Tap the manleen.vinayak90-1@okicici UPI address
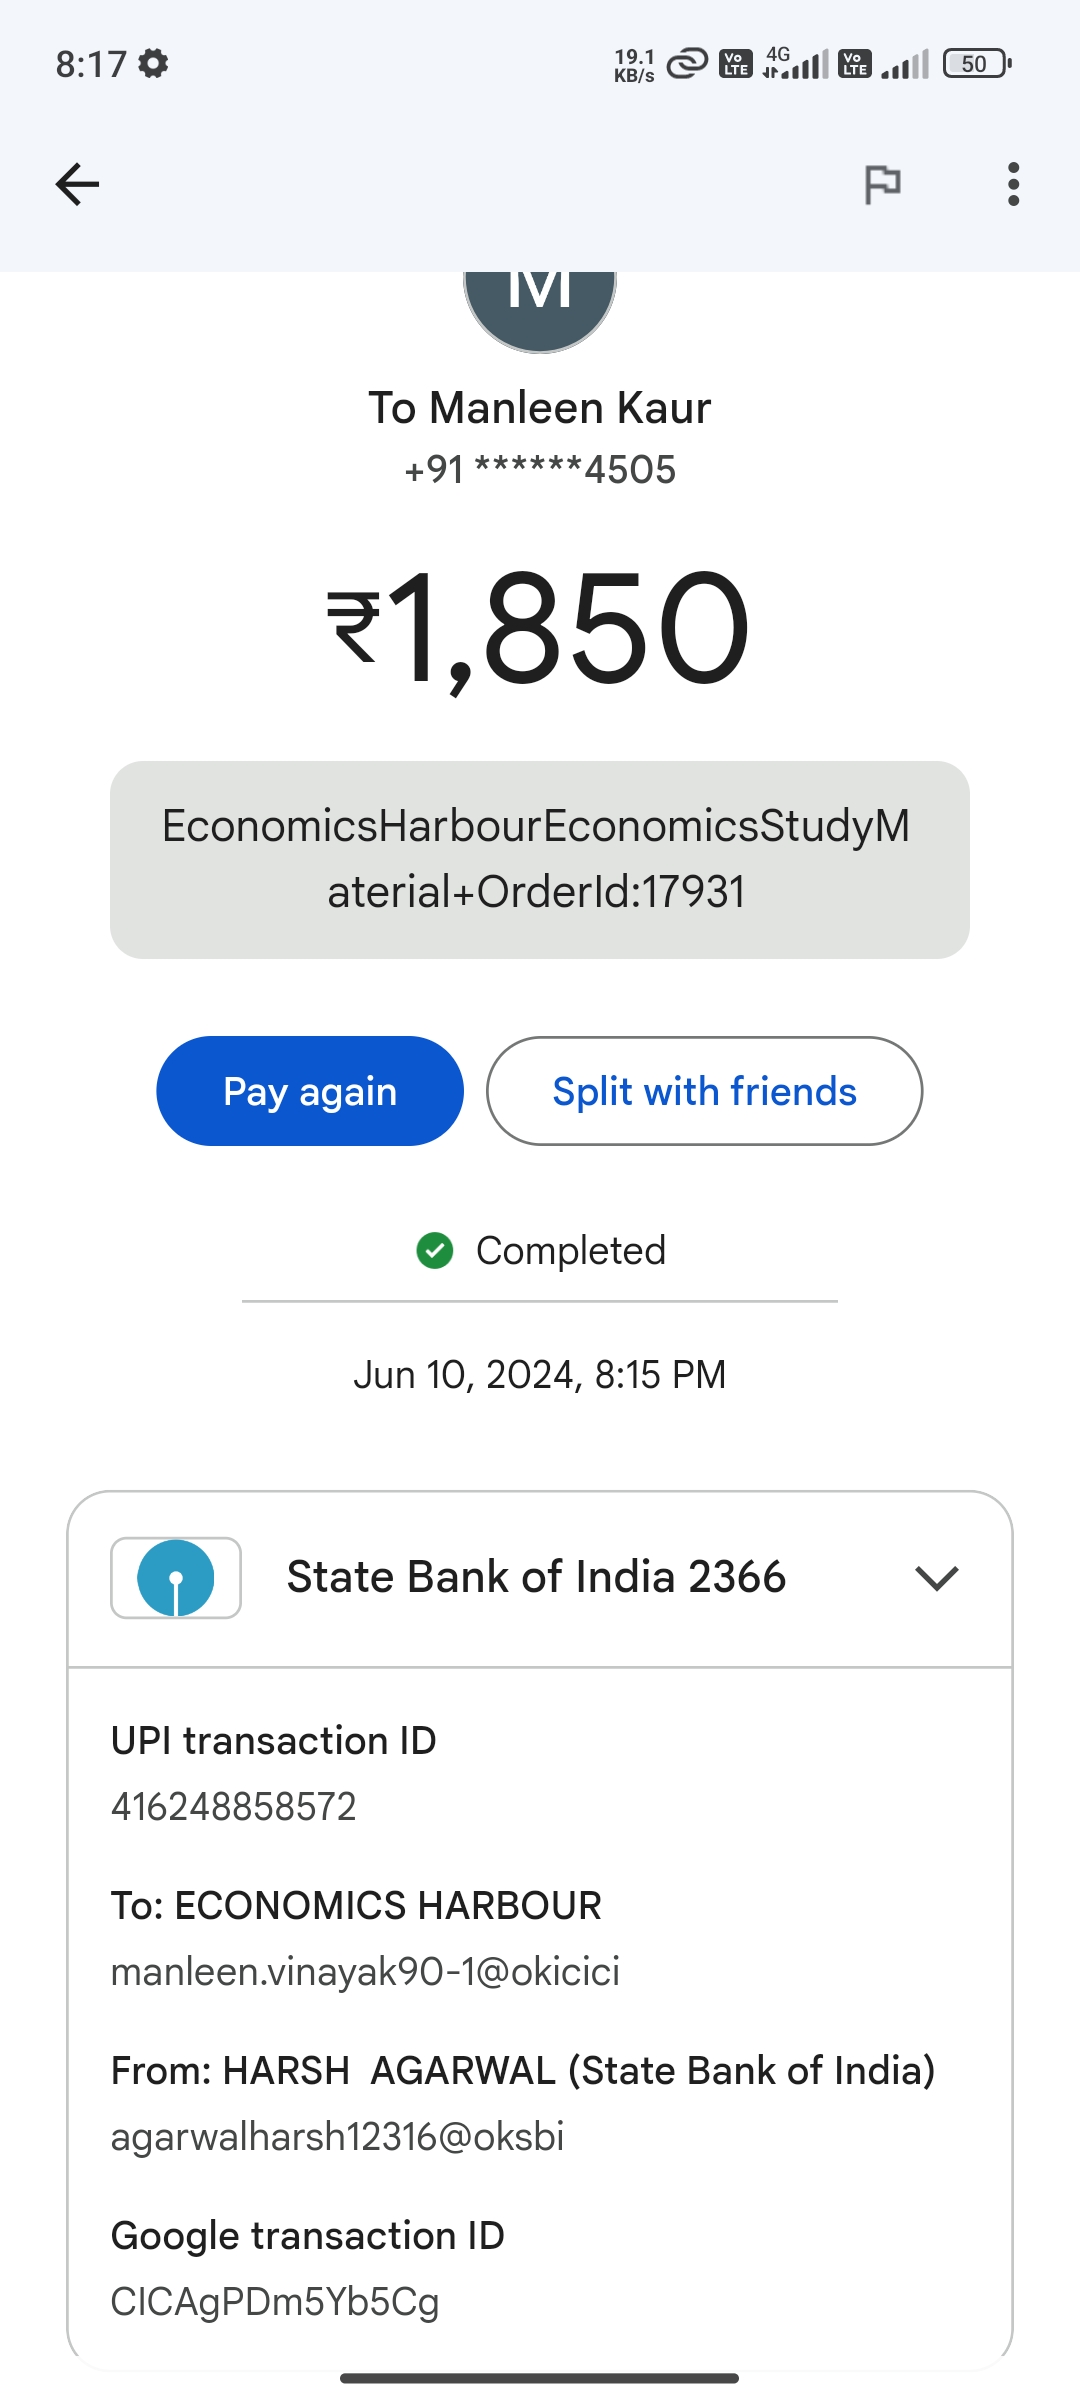Viewport: 1080px width, 2400px height. click(365, 1972)
